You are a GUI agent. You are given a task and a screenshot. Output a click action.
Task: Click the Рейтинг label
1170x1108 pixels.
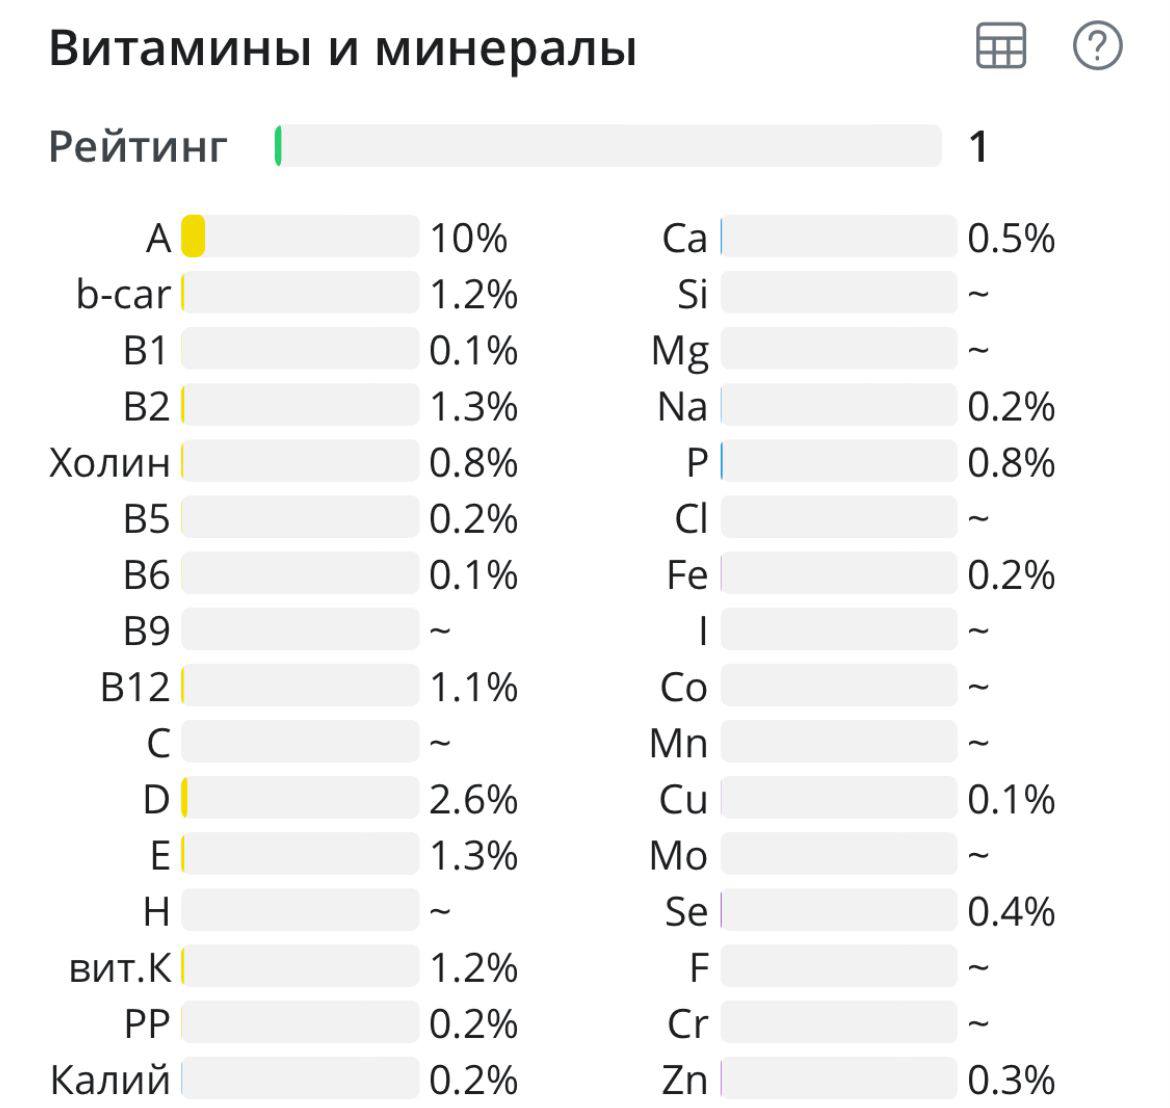[x=138, y=146]
